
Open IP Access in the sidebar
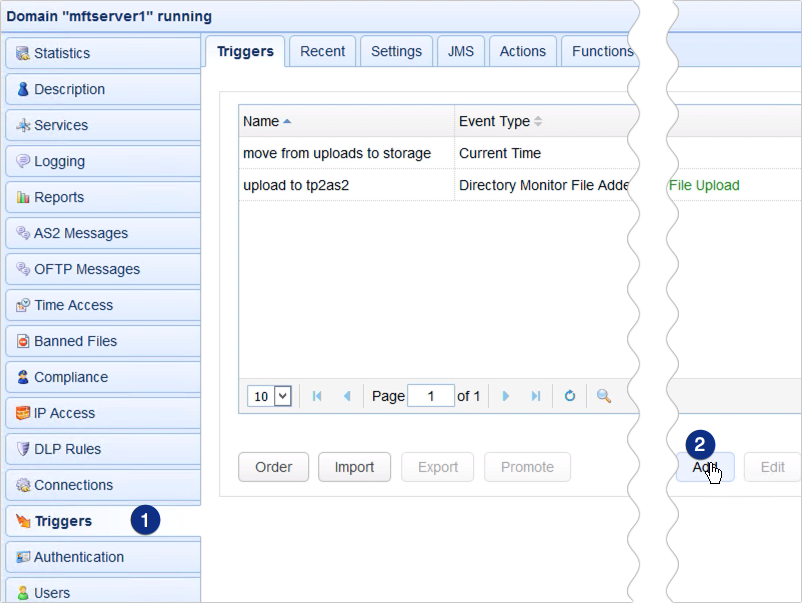coord(102,413)
